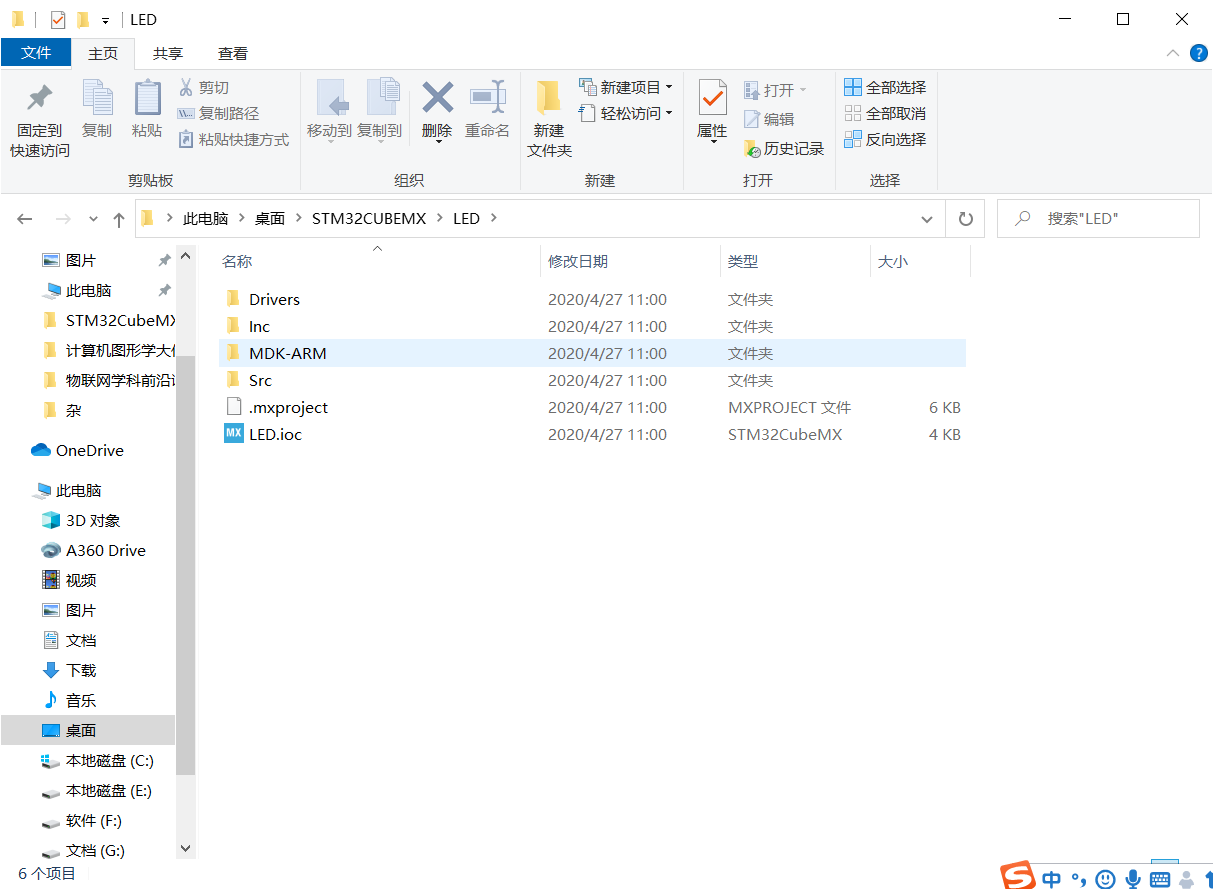
Task: Click the Open dropdown in ribbon
Action: pyautogui.click(x=775, y=90)
